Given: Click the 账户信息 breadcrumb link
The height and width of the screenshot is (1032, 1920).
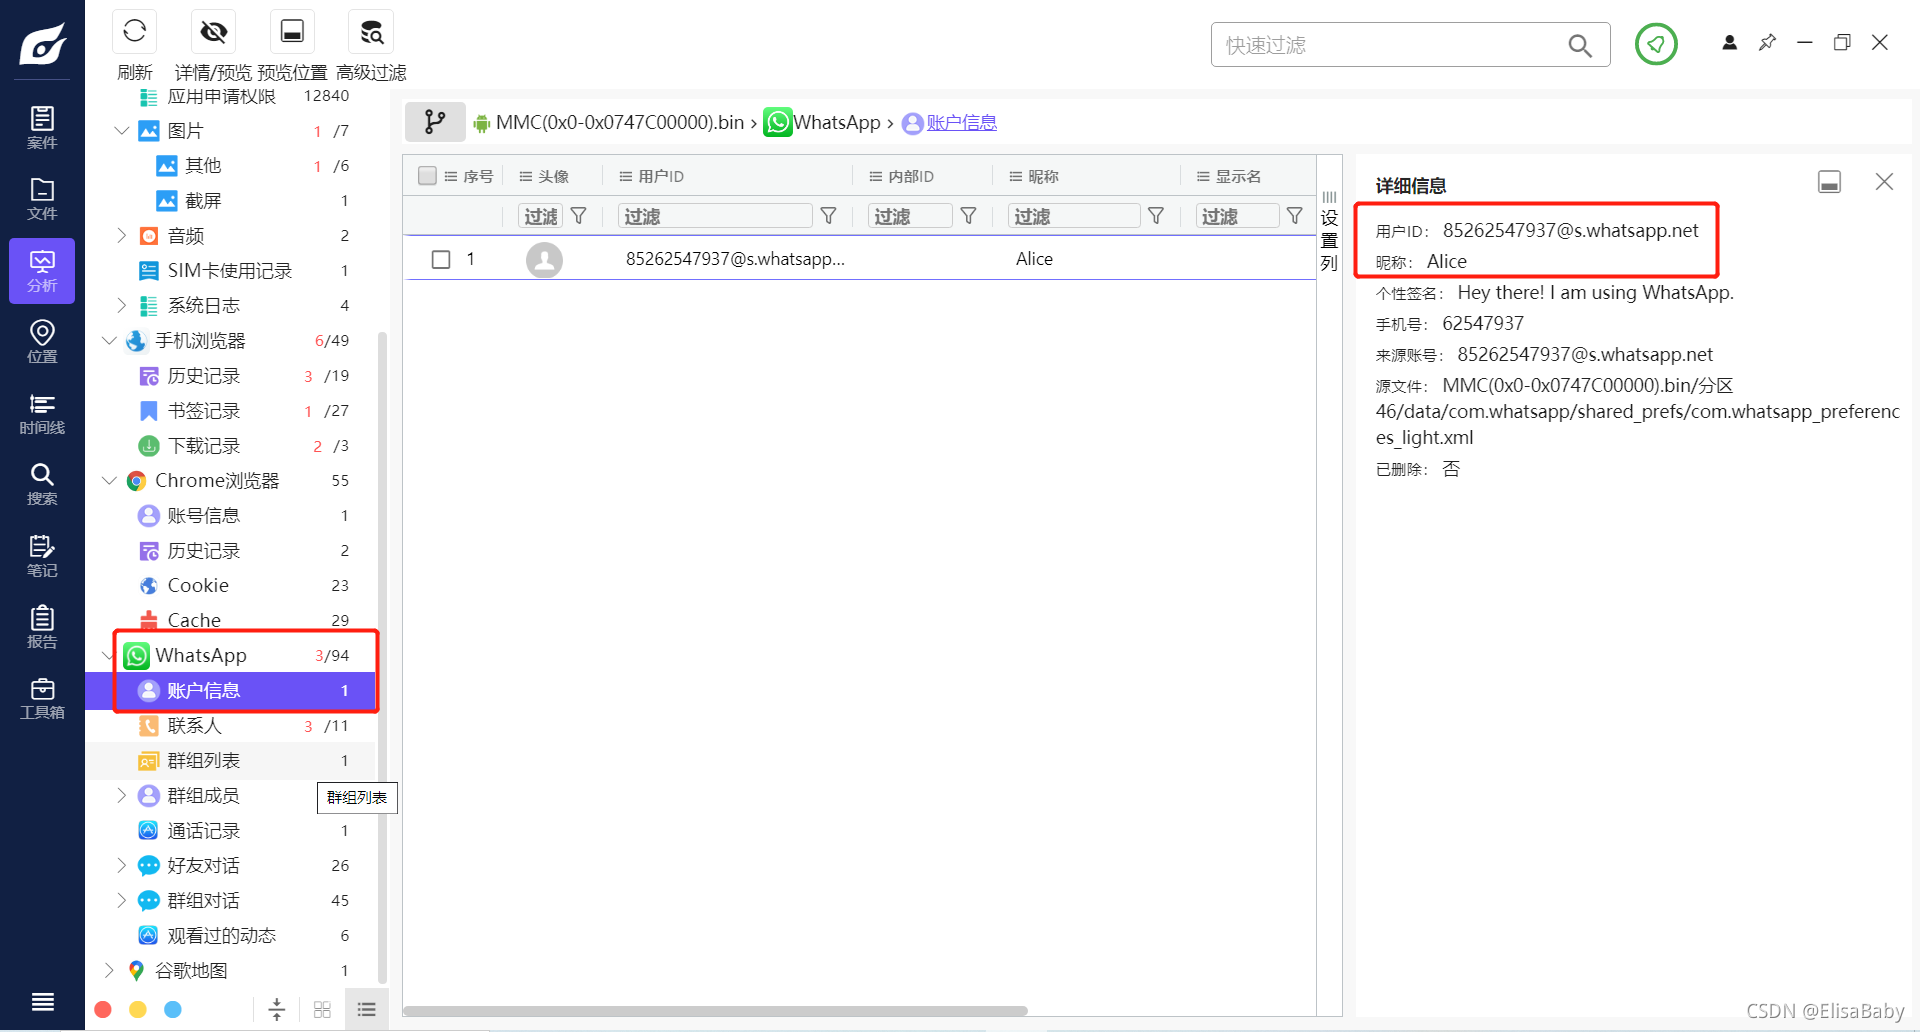Looking at the screenshot, I should [x=961, y=122].
